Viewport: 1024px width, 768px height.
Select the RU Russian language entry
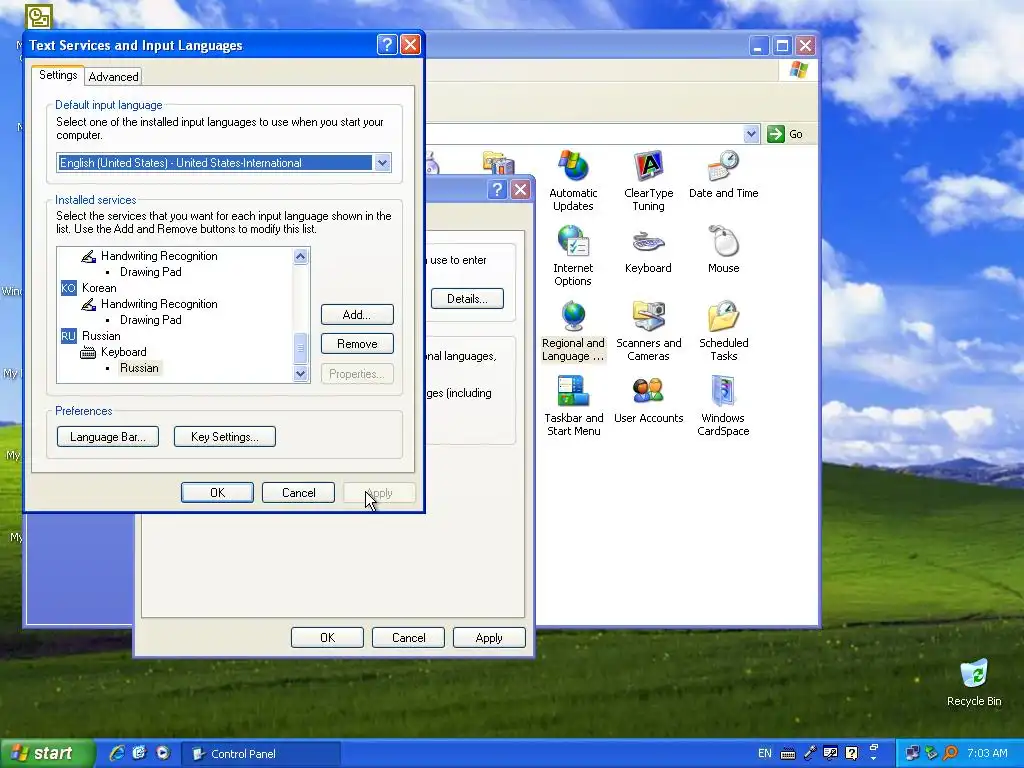(91, 336)
